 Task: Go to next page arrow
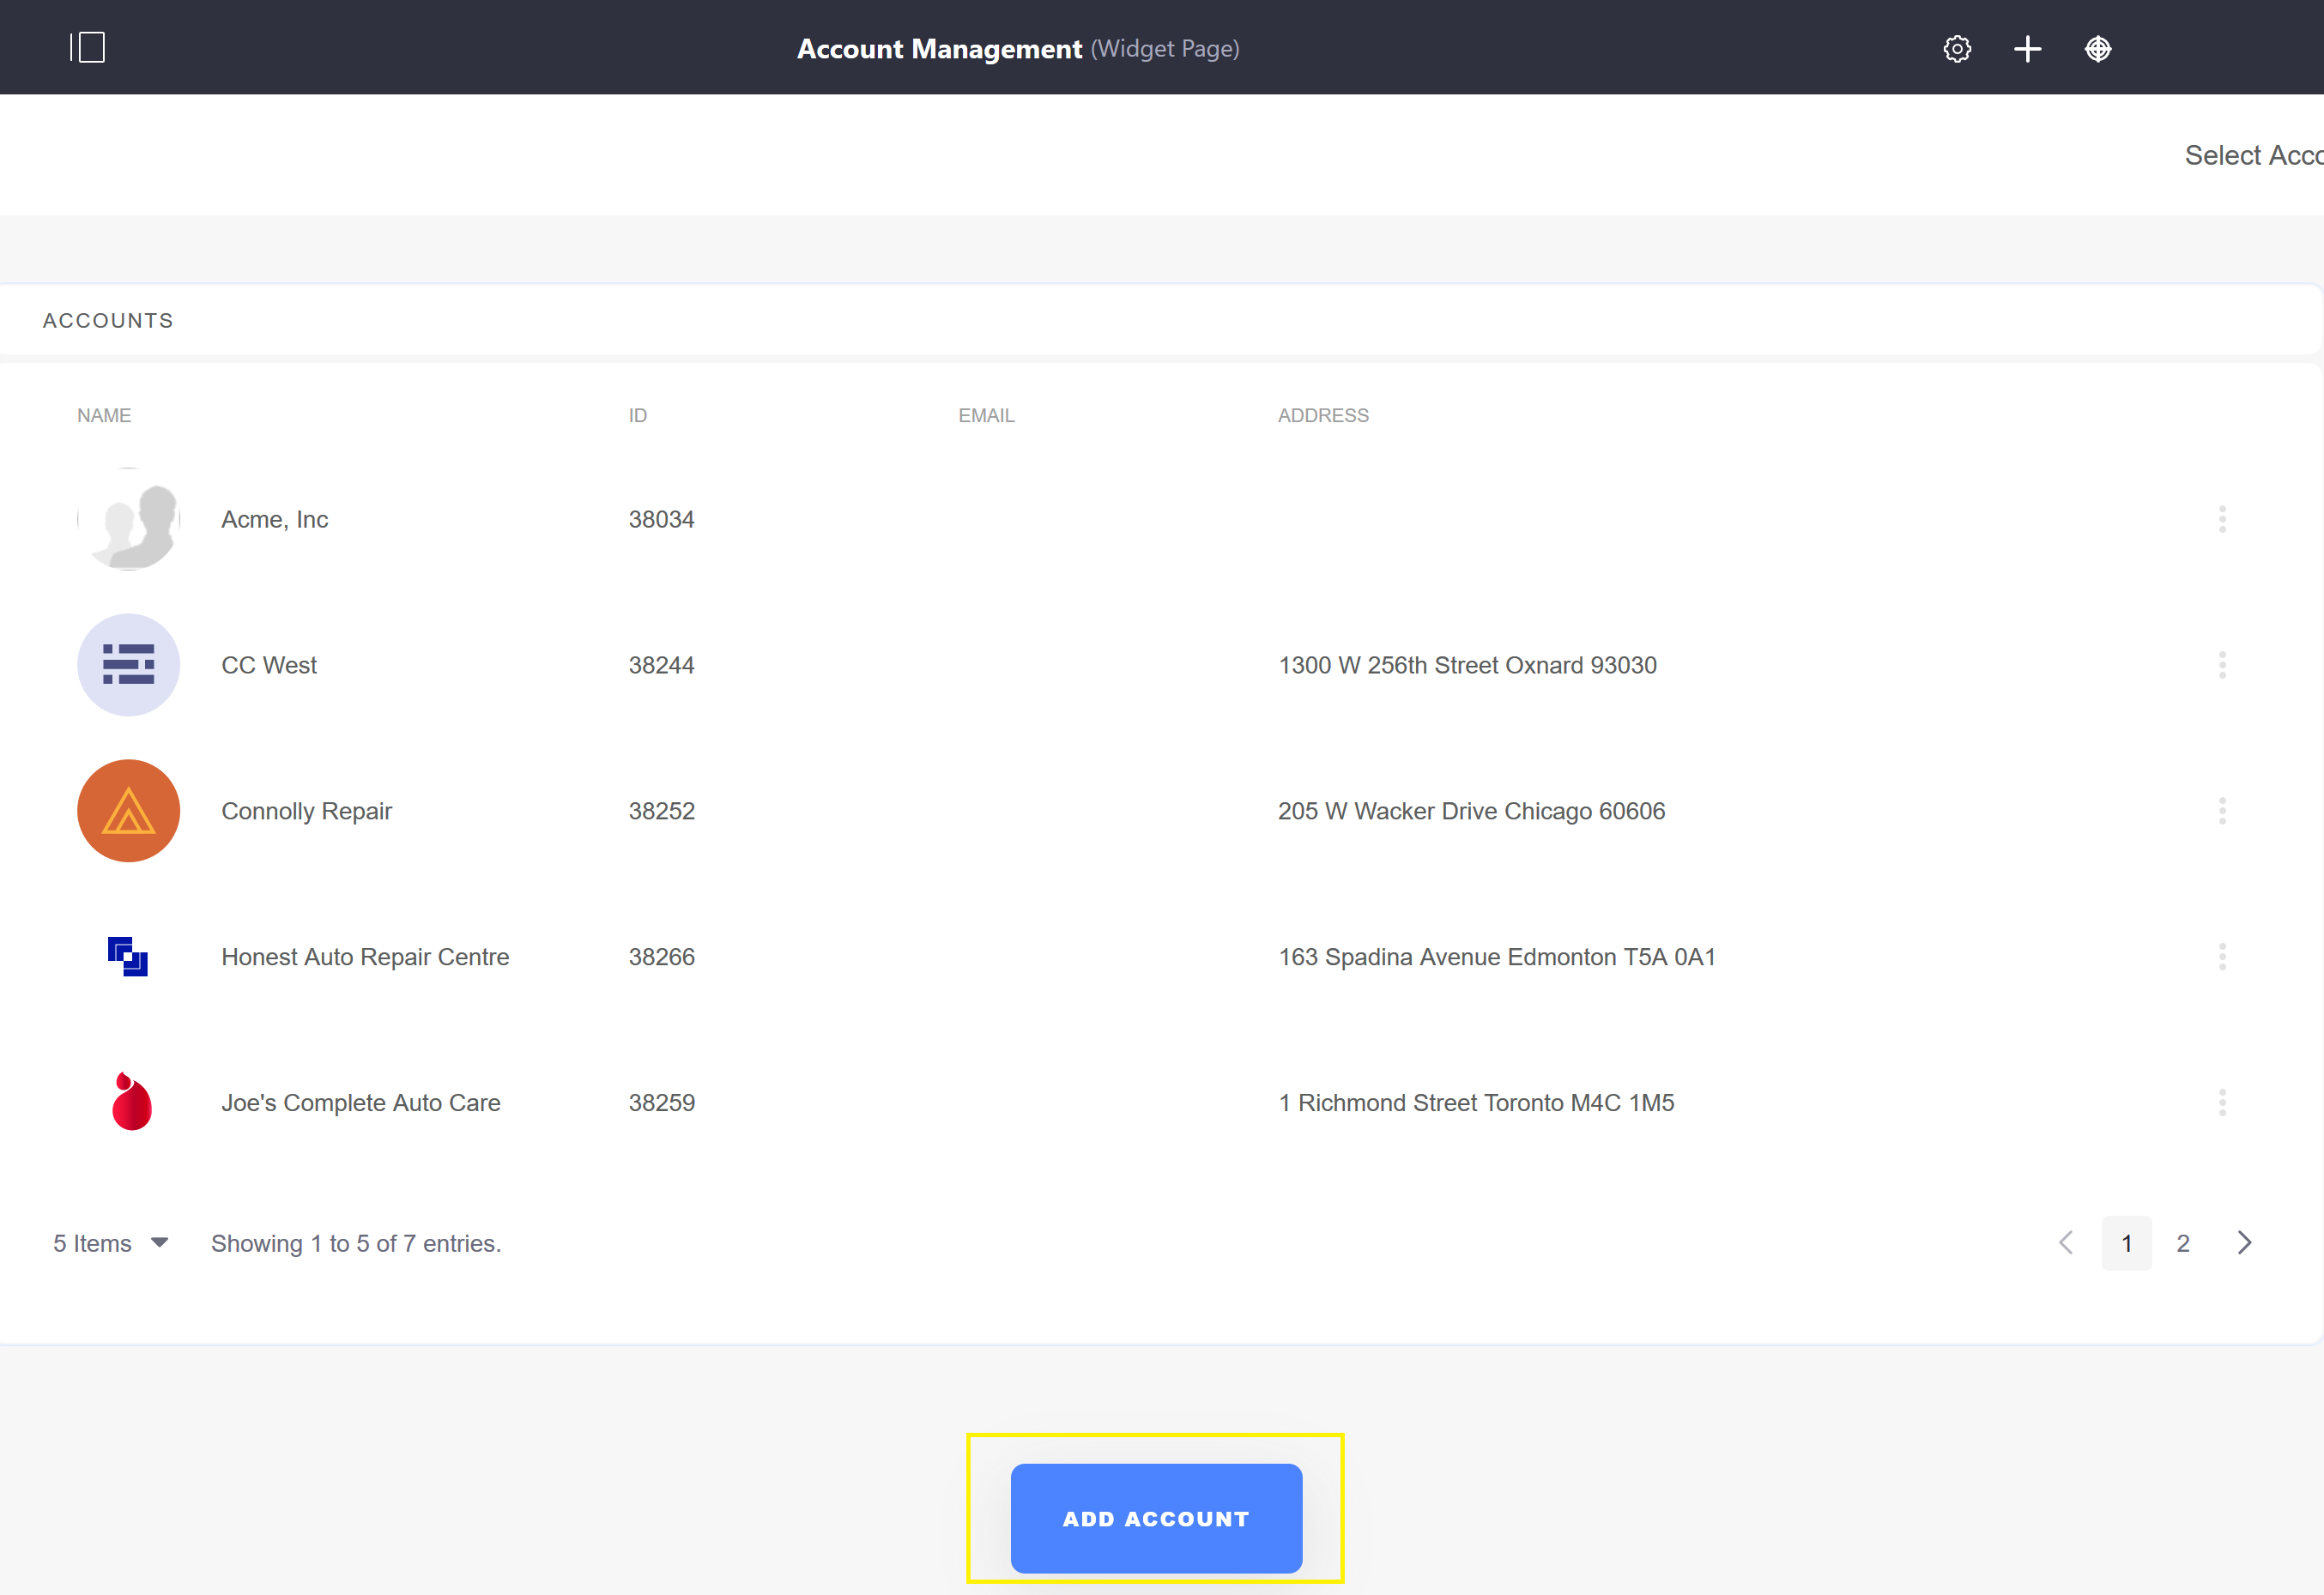[2245, 1243]
